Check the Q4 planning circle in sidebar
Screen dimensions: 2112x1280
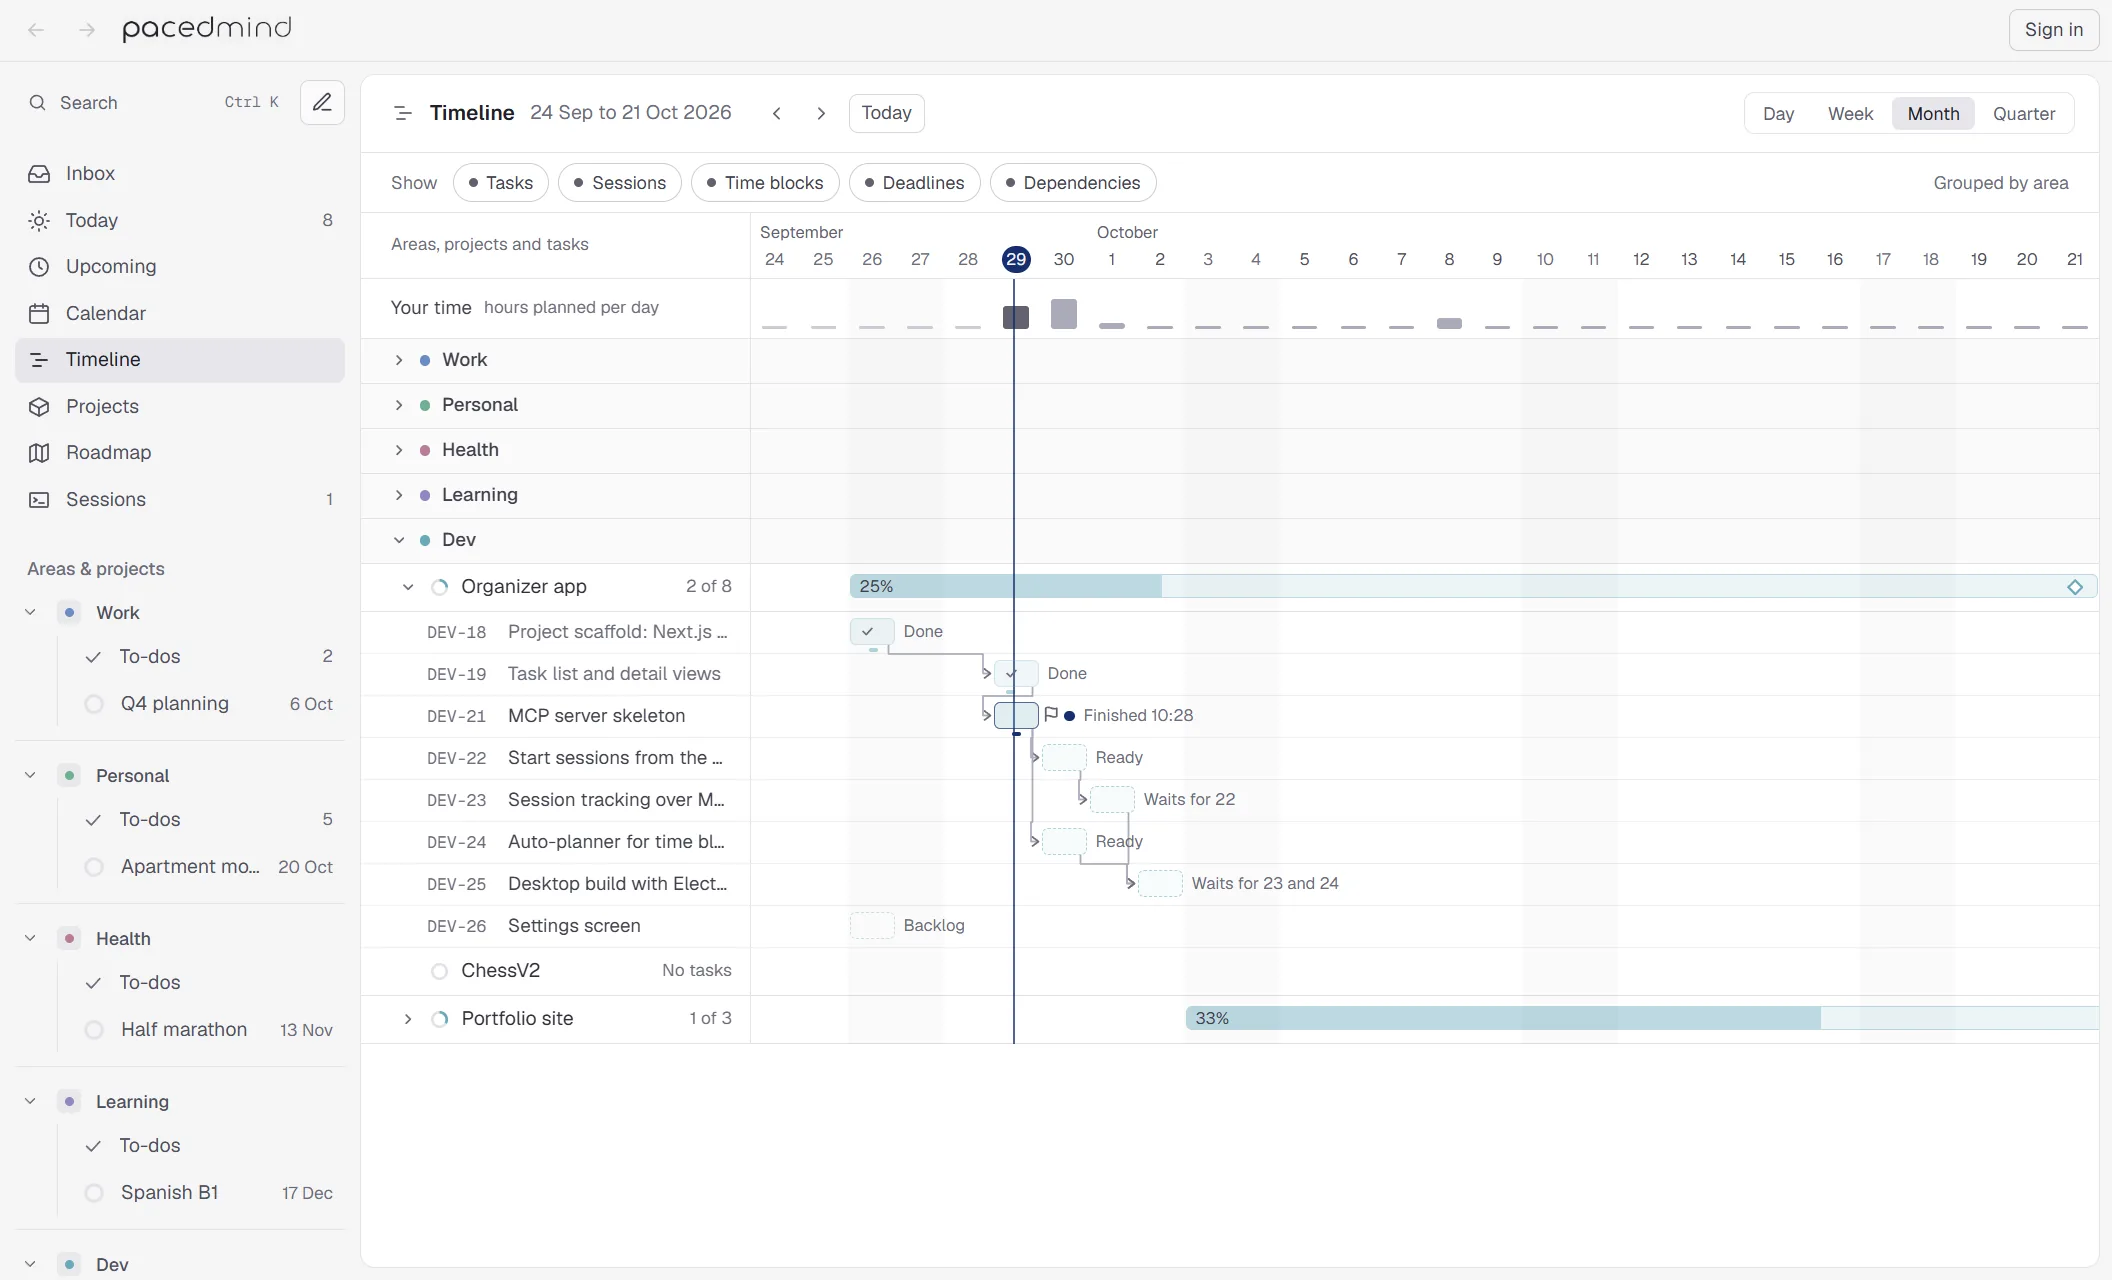pos(94,704)
